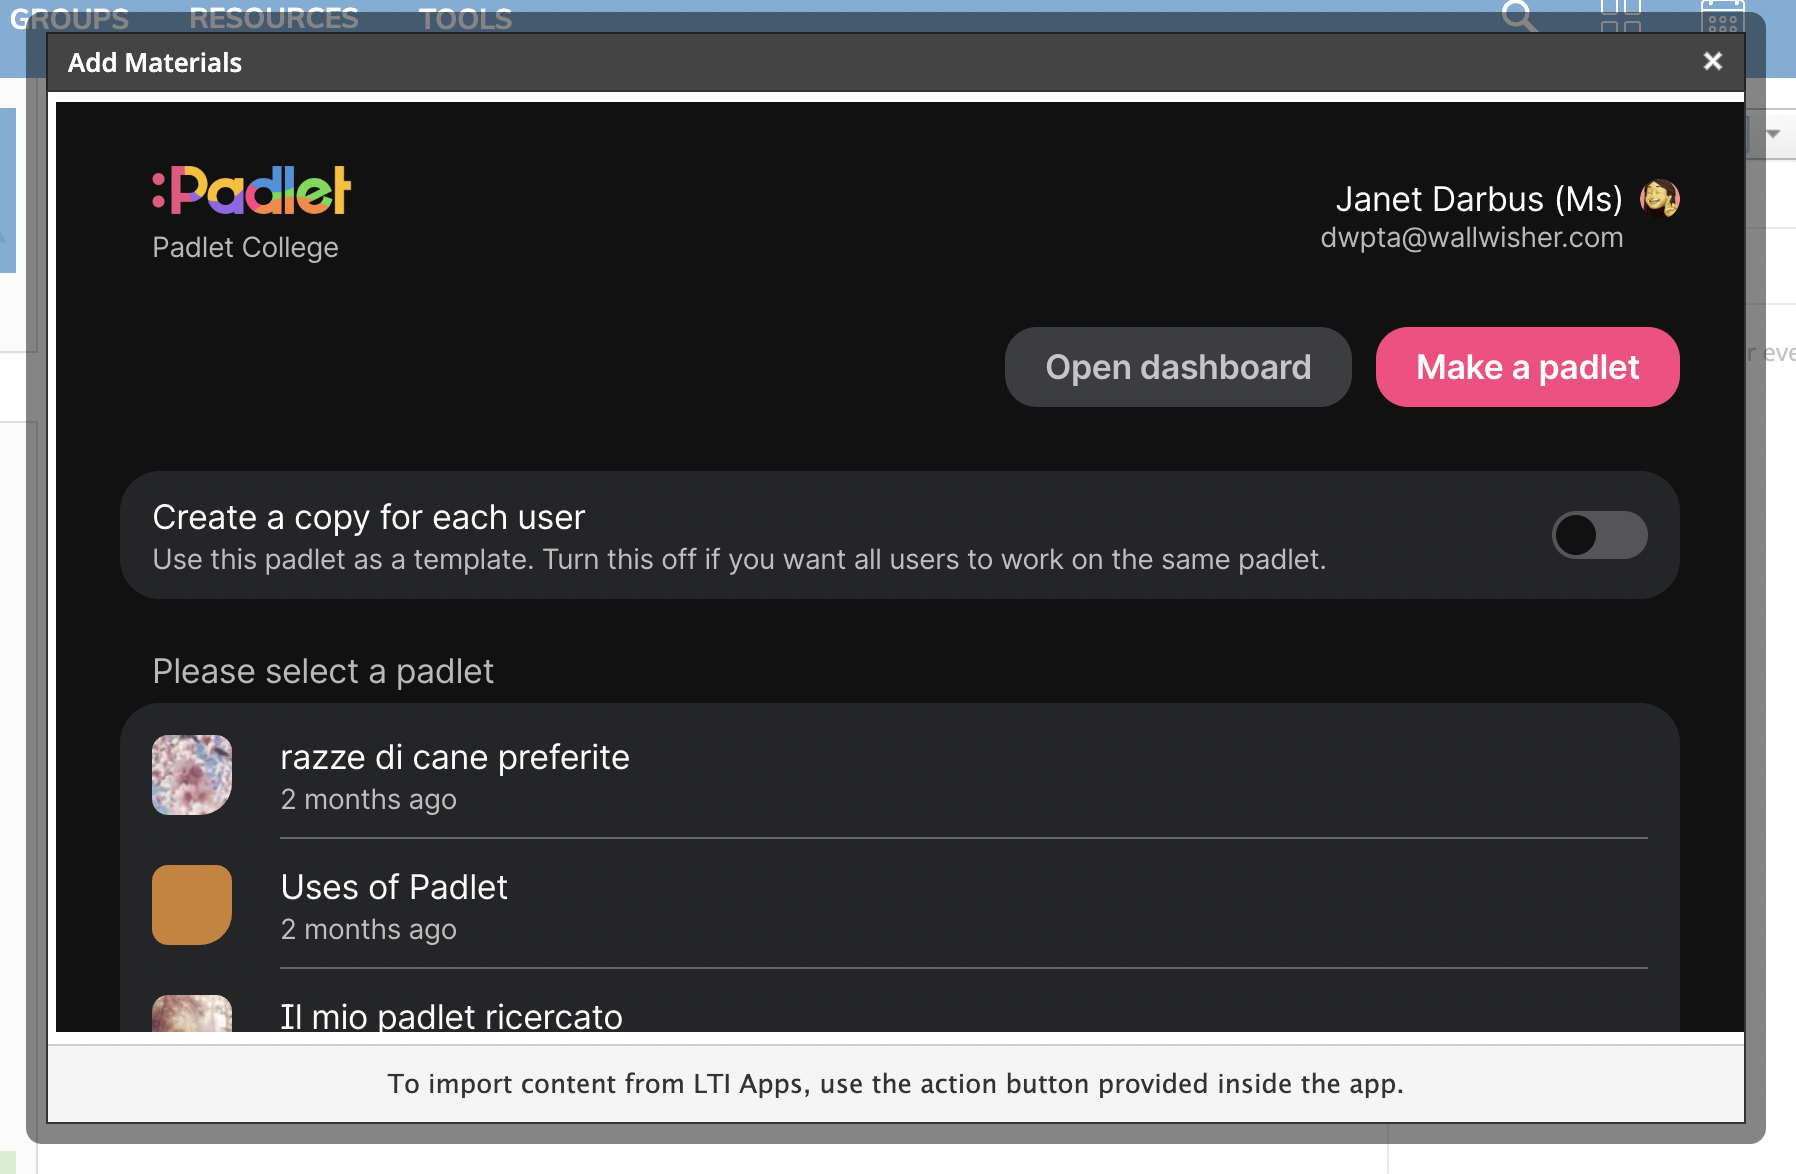Click thumbnail of Il mio padlet ricercato
Viewport: 1796px width, 1174px height.
coord(192,1013)
